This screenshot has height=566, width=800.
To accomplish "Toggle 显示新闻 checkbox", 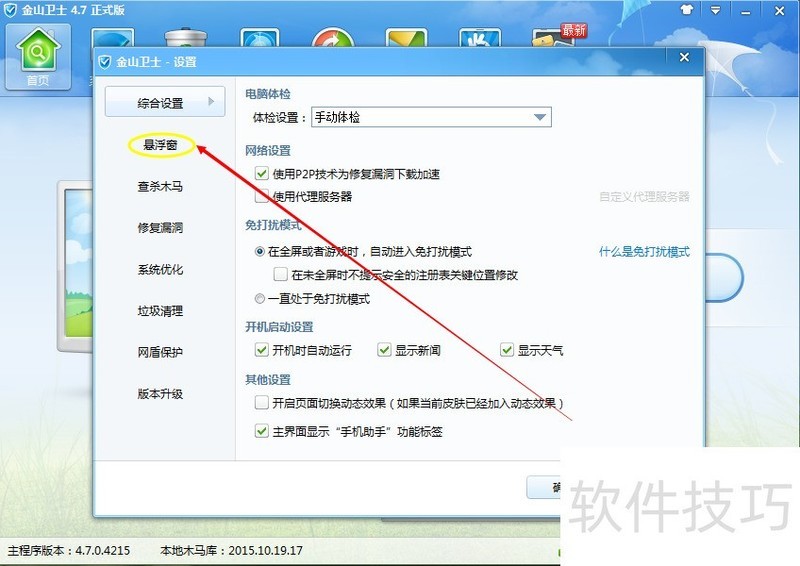I will coord(384,350).
